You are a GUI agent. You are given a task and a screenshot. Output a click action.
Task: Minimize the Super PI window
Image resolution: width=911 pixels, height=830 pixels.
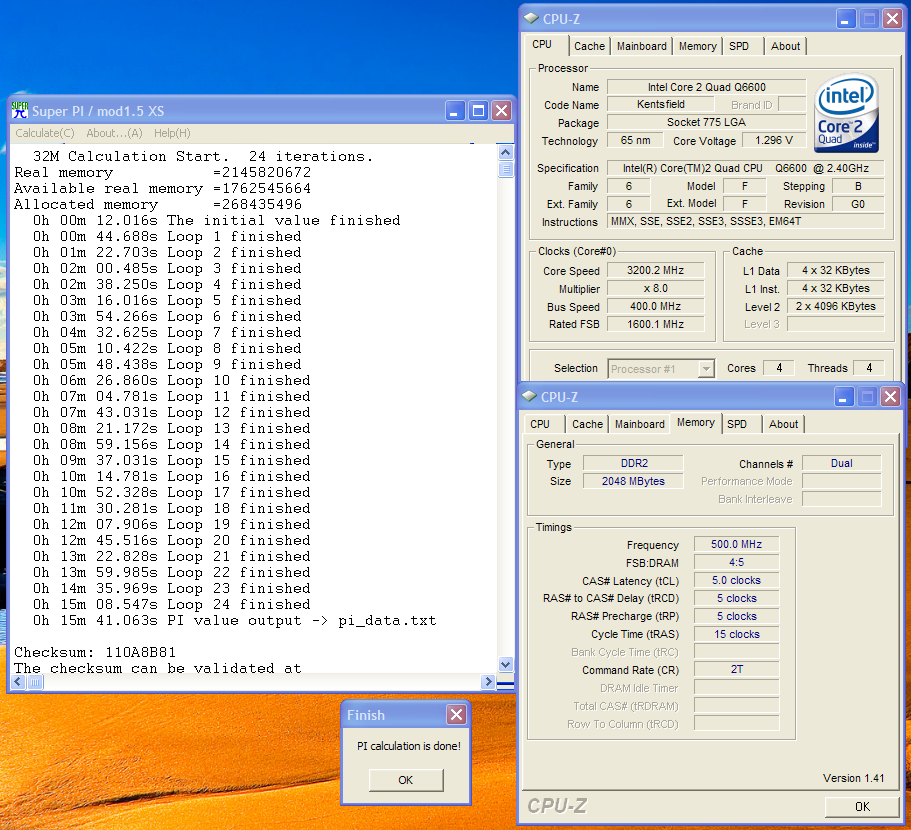(x=455, y=110)
